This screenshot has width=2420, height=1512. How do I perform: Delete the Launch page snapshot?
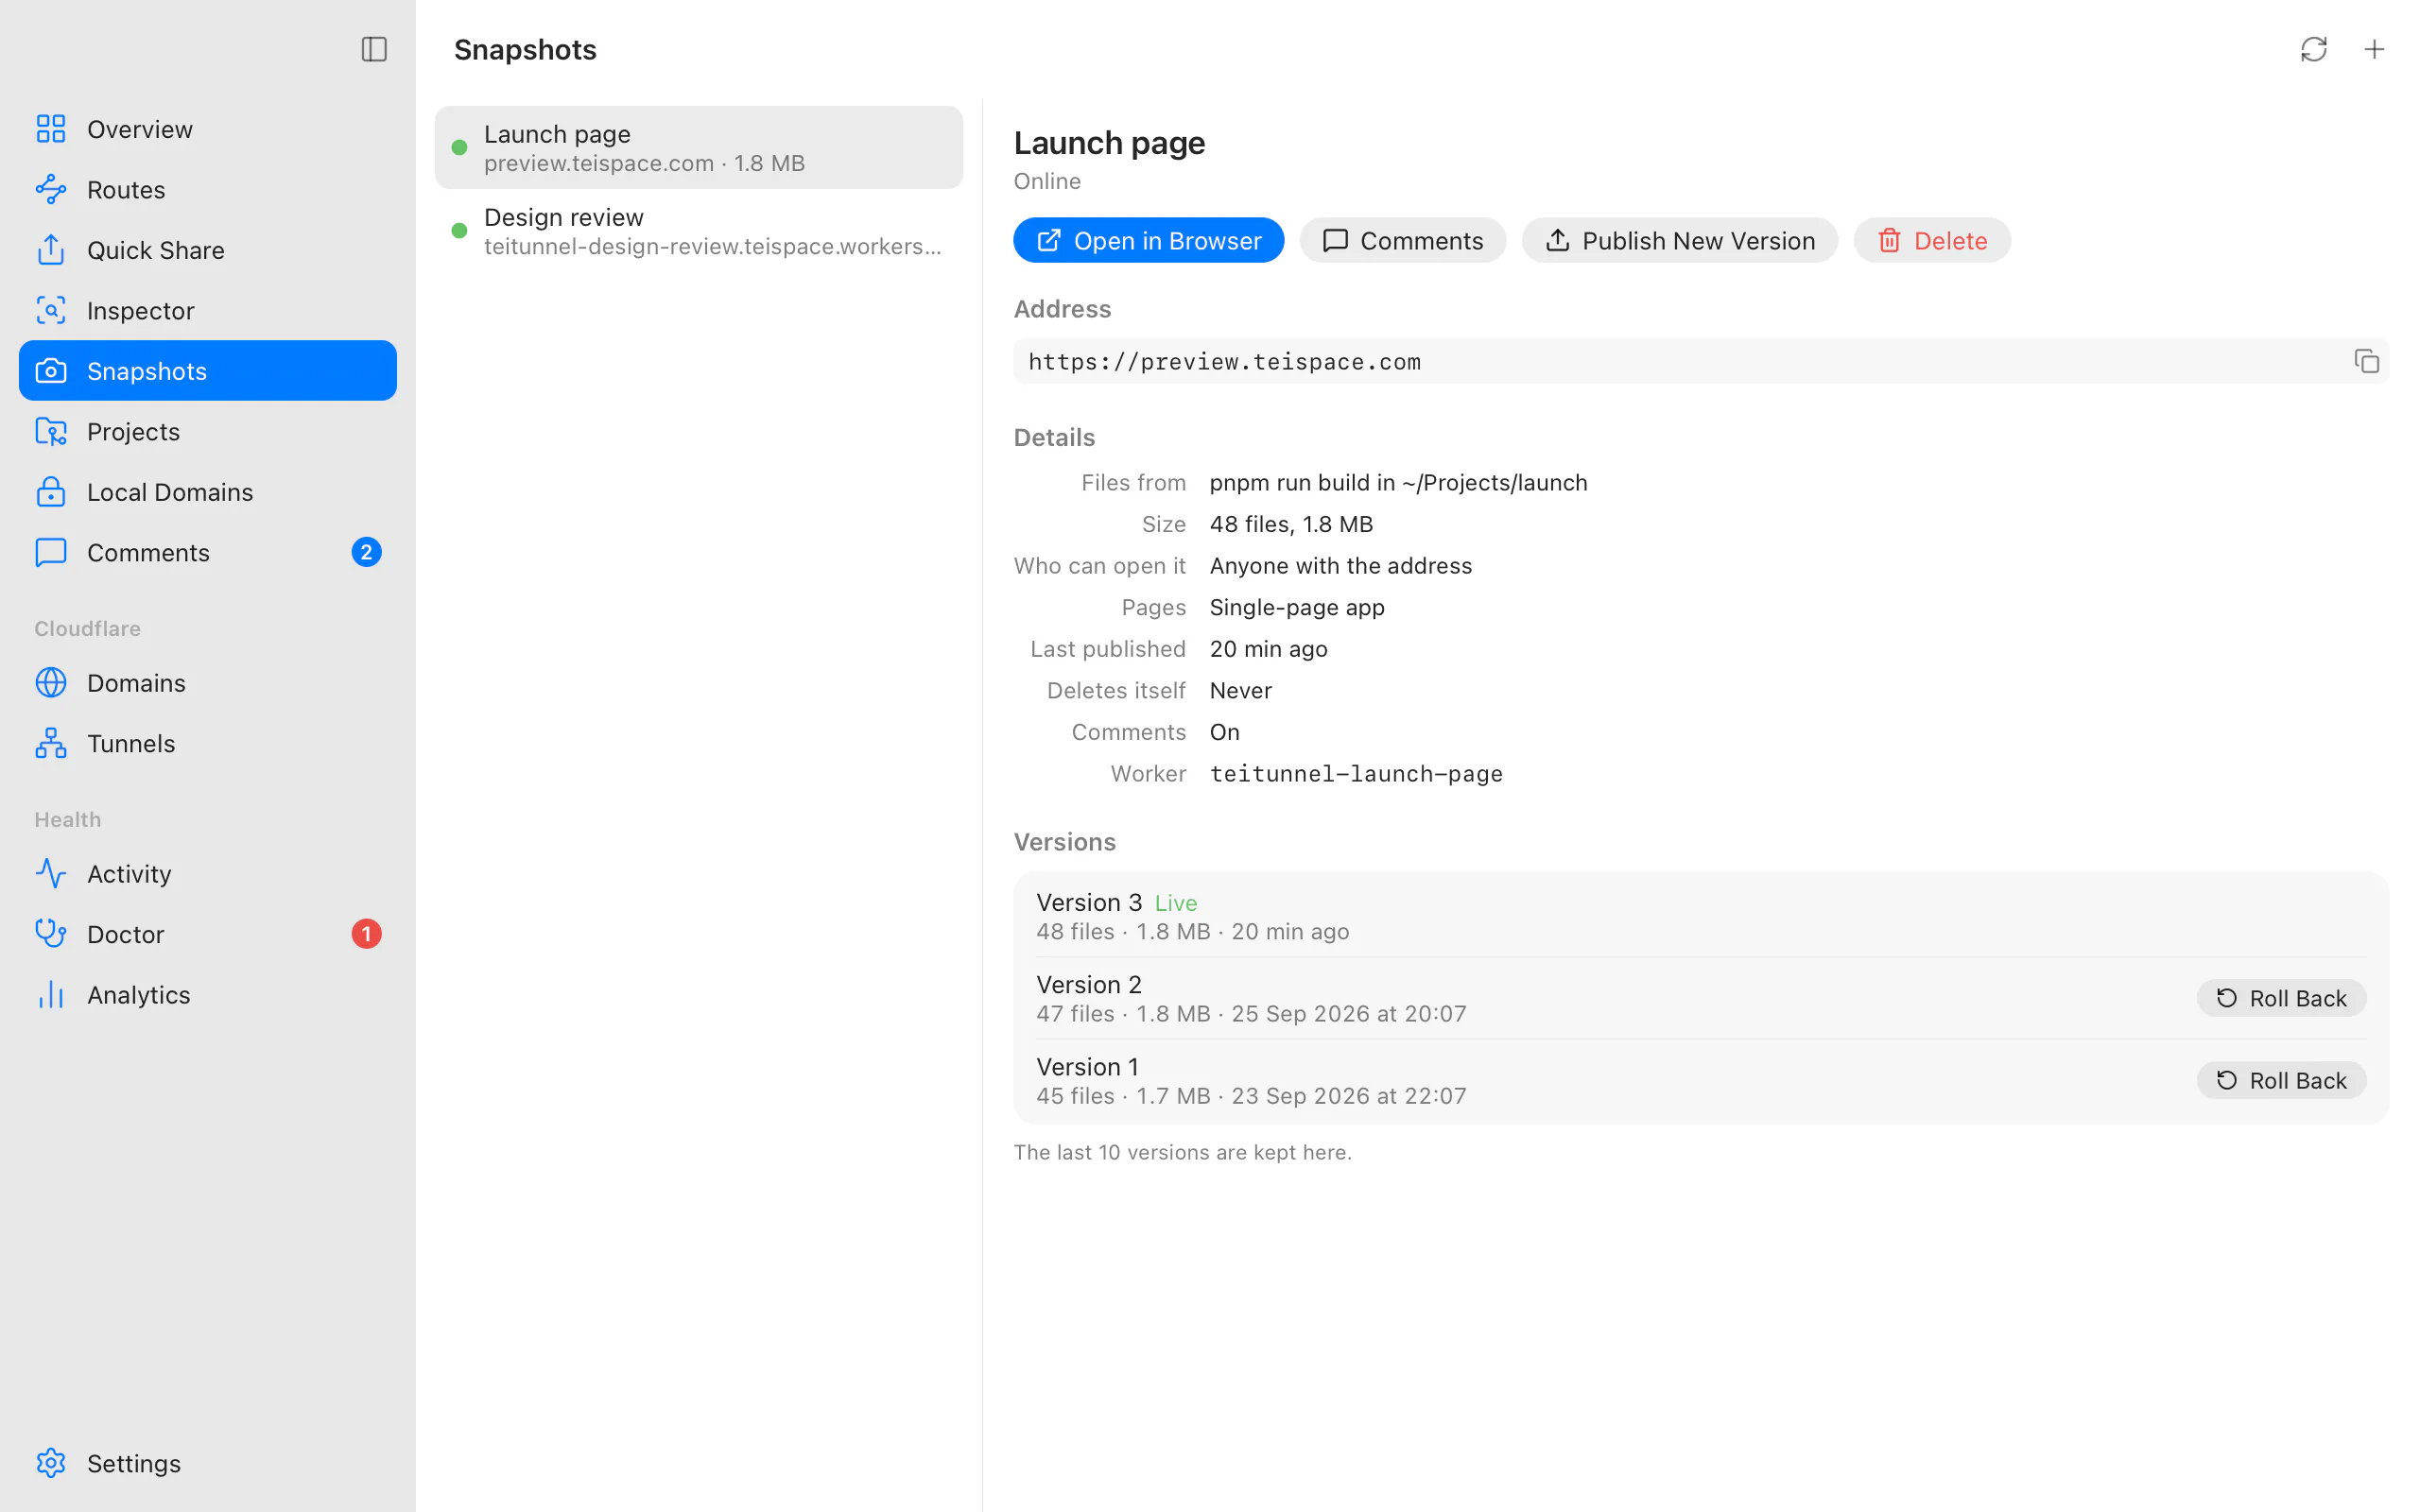[1931, 240]
